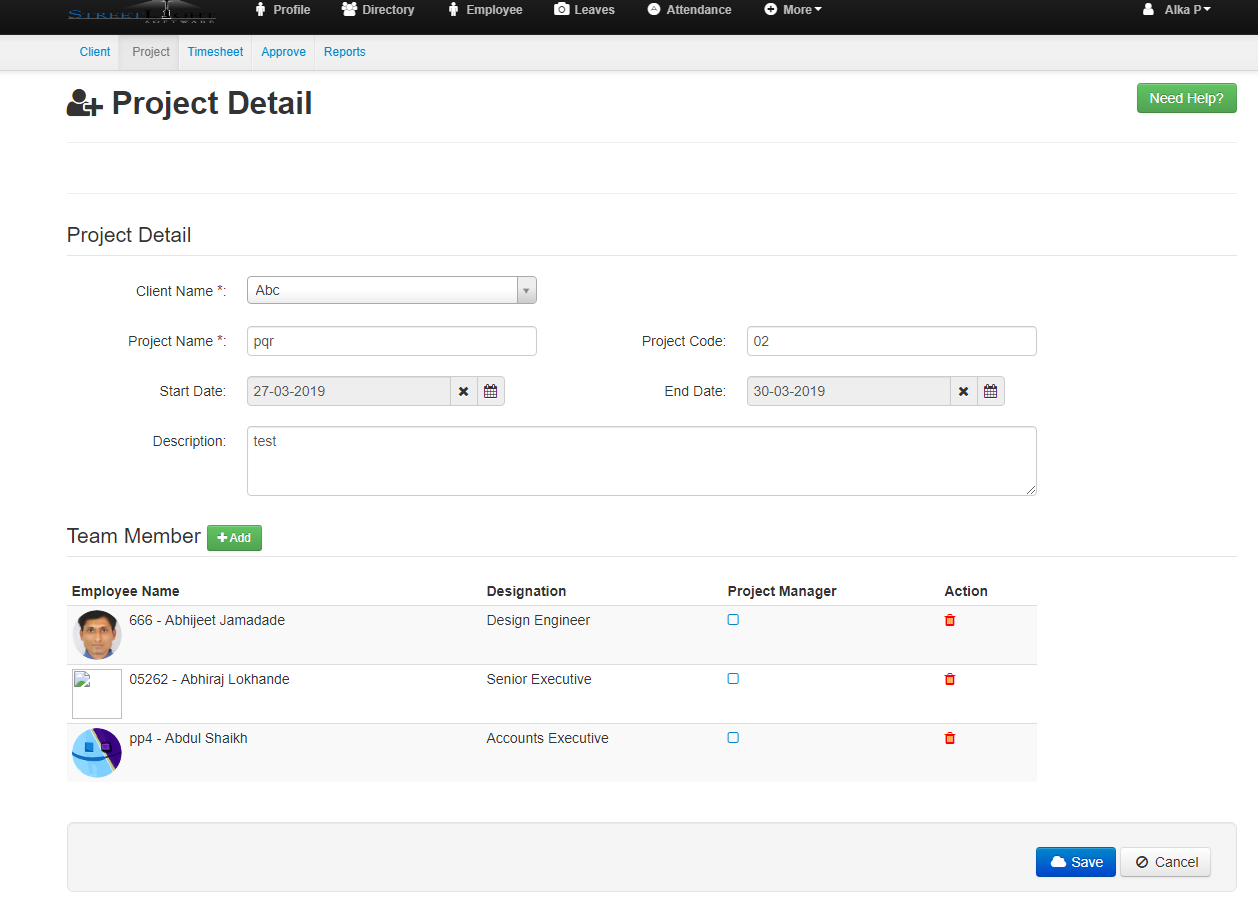Mark Abhijeet Jamadade as Project Manager
Viewport: 1258px width, 911px height.
point(733,620)
